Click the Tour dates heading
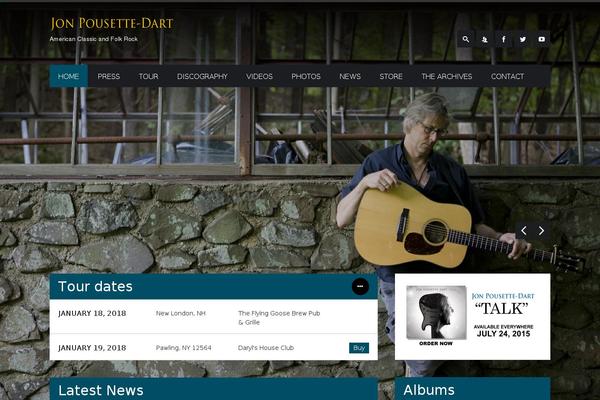 tap(95, 286)
